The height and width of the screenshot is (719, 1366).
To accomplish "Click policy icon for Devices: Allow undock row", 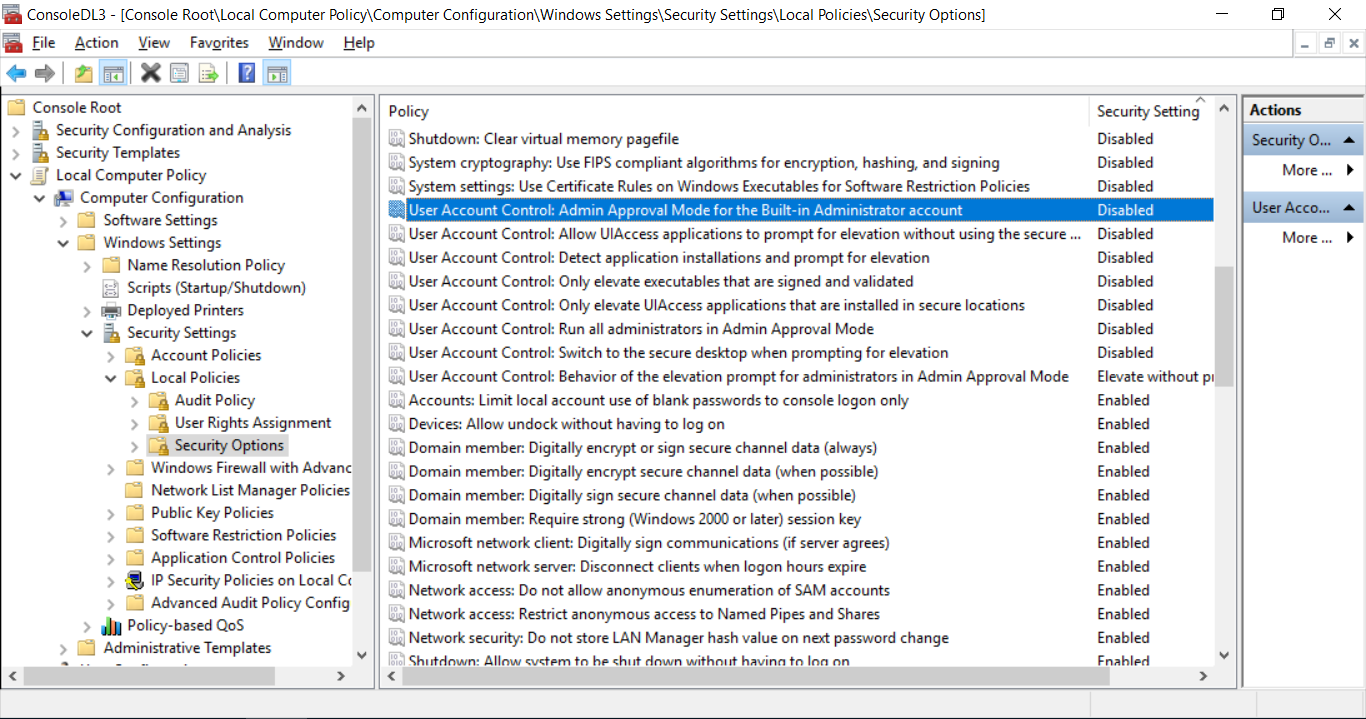I will [397, 424].
